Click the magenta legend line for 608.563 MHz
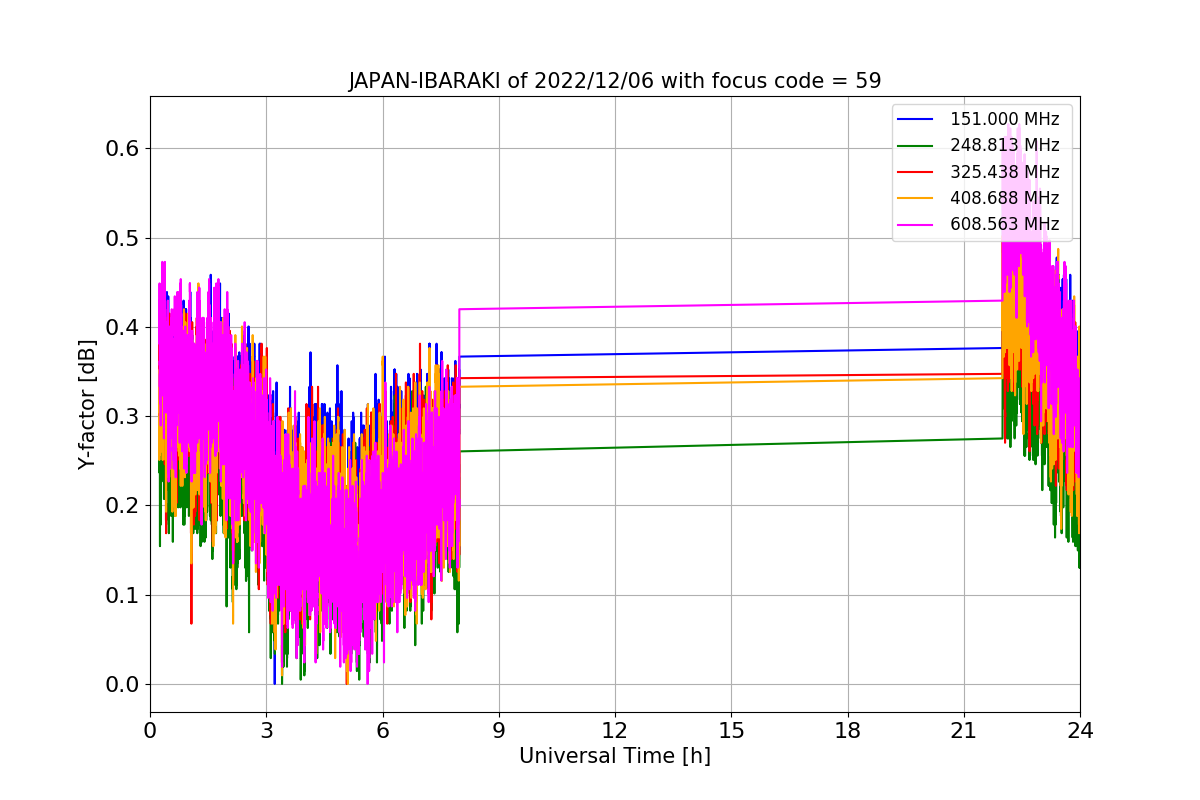The image size is (1200, 800). (916, 225)
